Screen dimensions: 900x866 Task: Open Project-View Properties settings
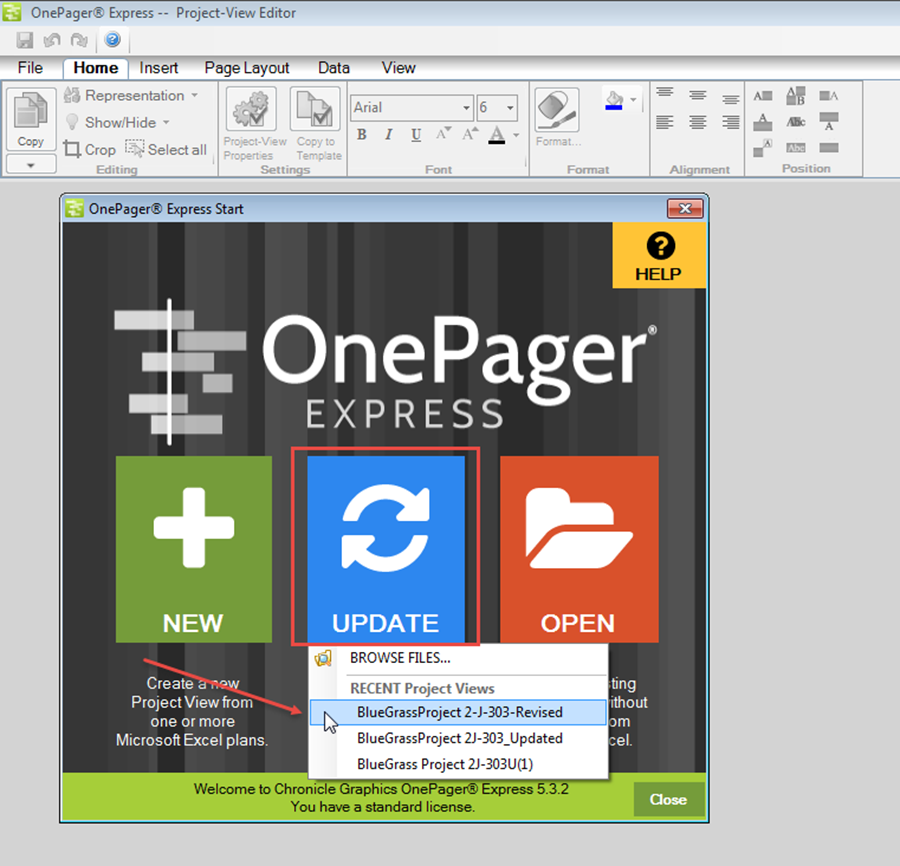[250, 110]
